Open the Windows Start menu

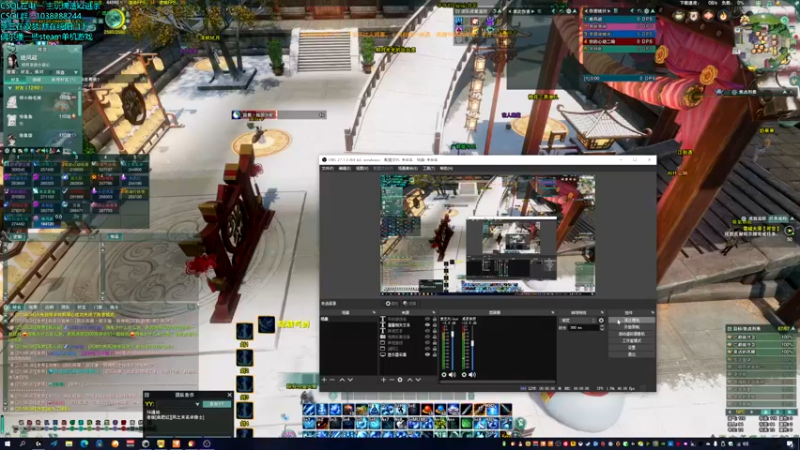7,444
